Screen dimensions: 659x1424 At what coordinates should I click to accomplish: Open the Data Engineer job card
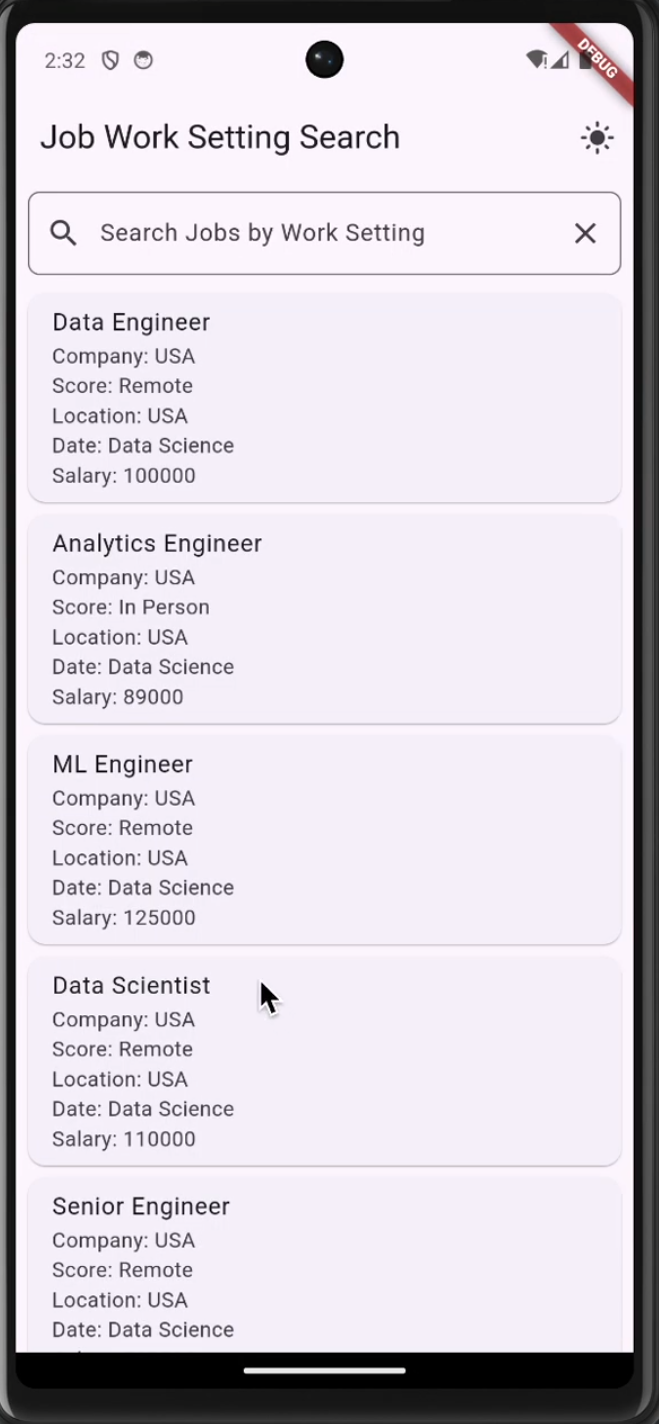click(x=324, y=398)
